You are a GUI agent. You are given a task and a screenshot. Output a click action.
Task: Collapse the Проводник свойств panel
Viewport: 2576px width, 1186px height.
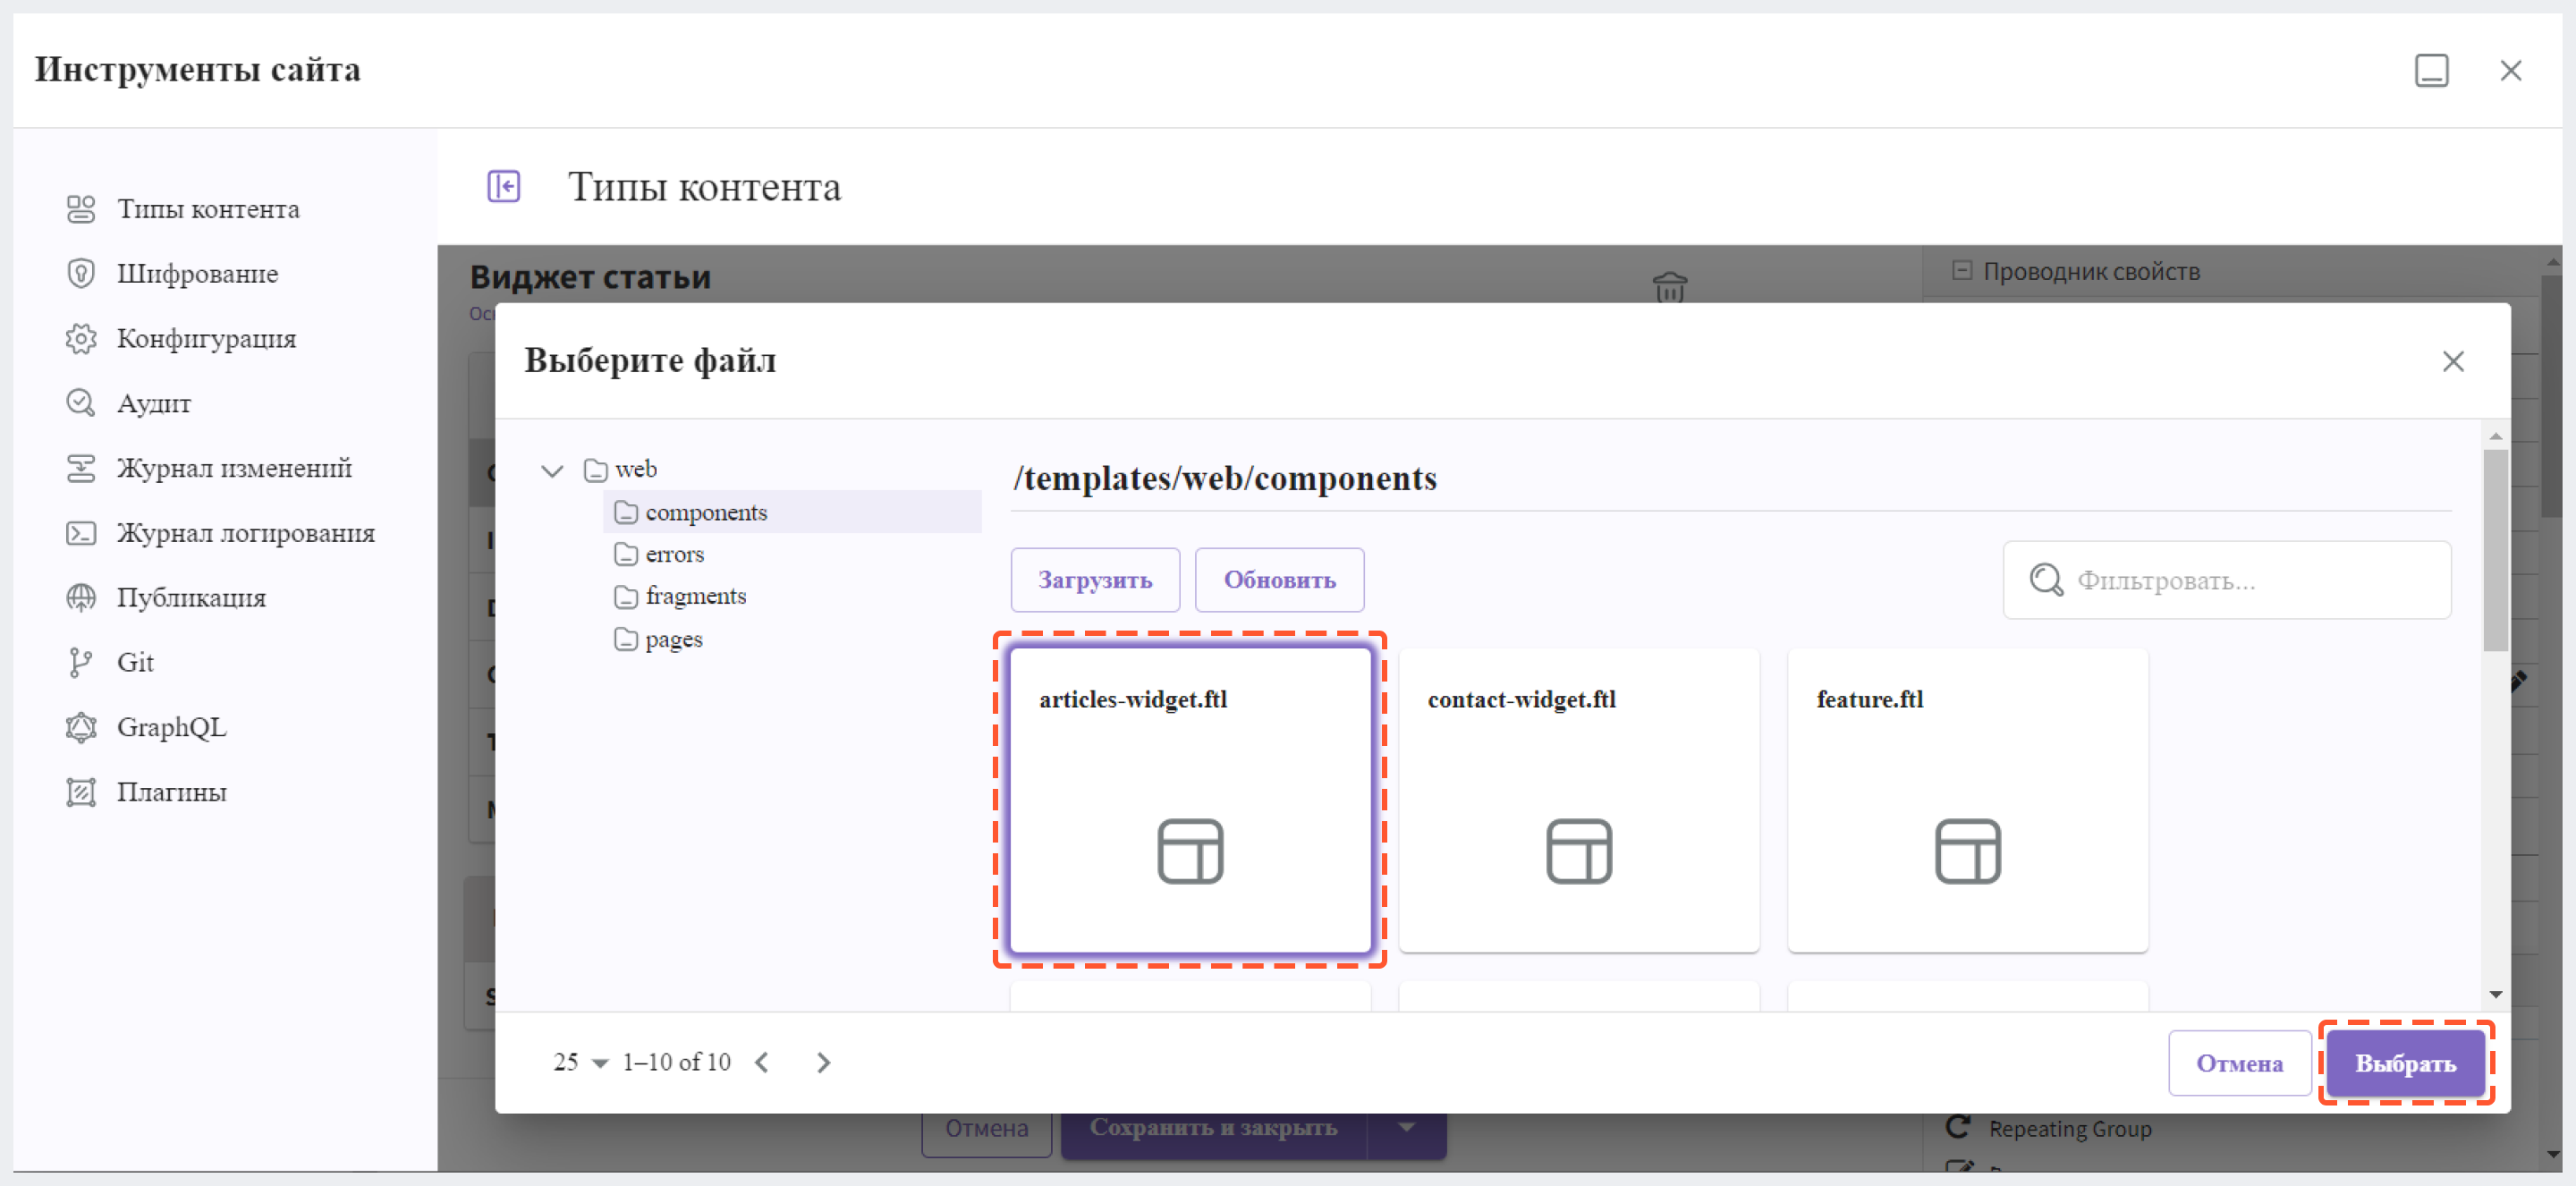click(x=1961, y=270)
